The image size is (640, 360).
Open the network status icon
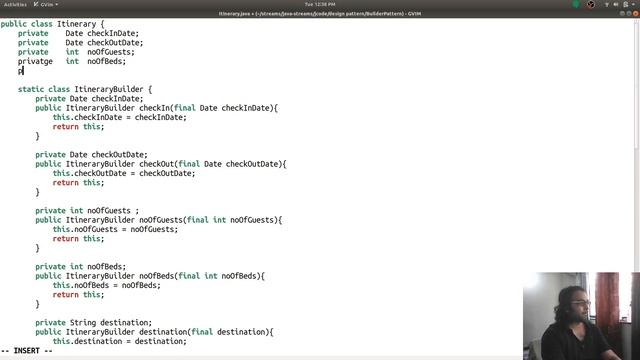click(x=607, y=4)
